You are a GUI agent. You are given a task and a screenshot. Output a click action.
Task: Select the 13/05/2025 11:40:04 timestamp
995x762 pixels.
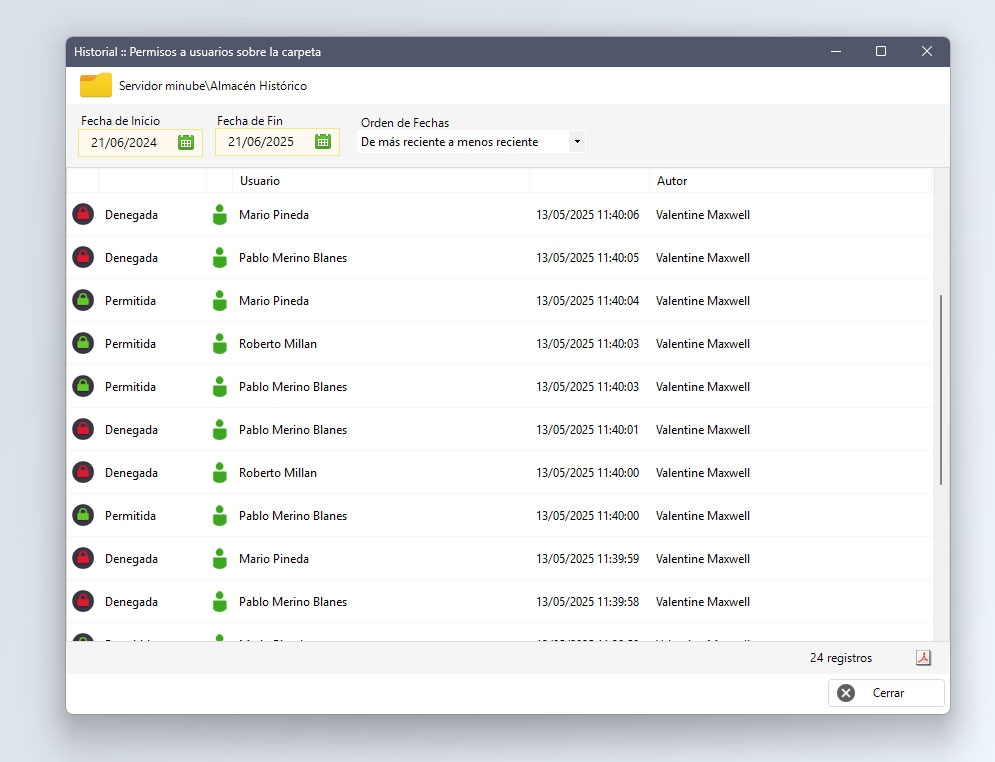point(588,300)
